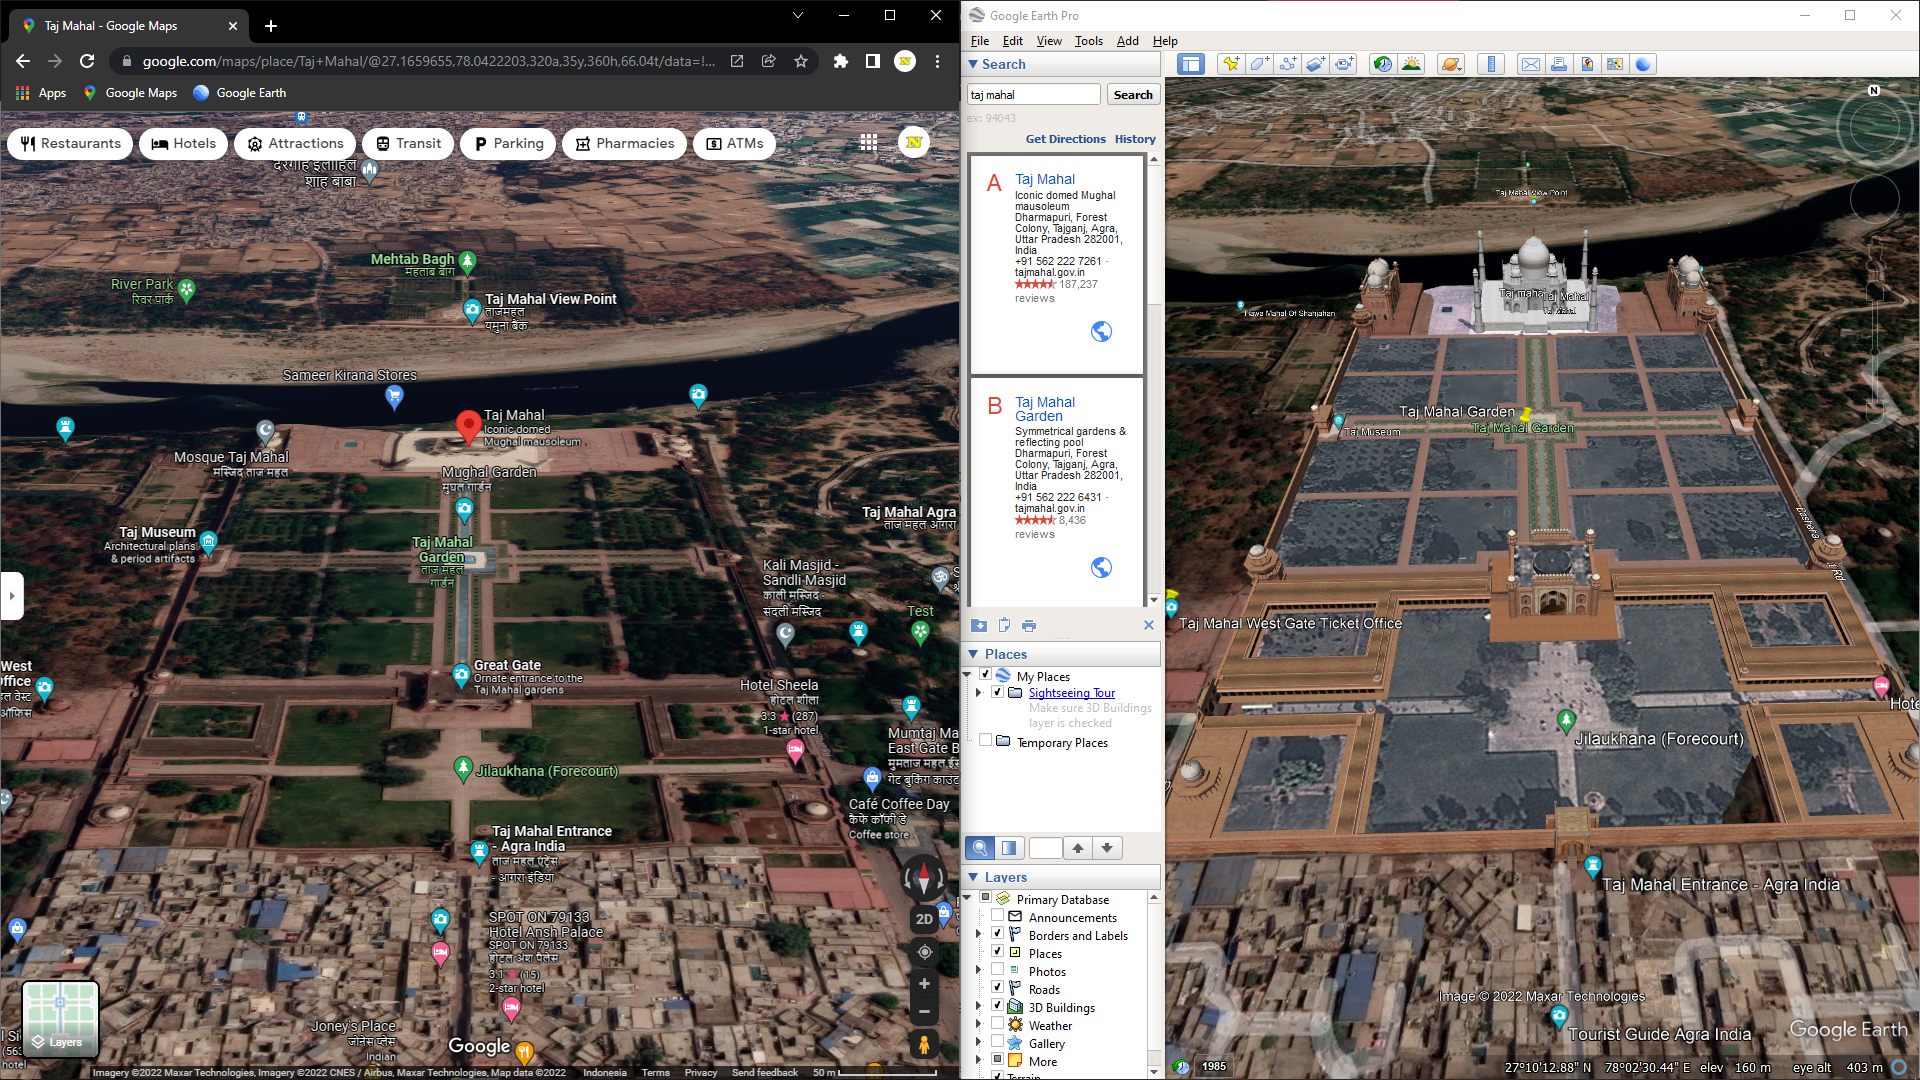Uncheck the Places layer checkbox
This screenshot has width=1920, height=1080.
[x=997, y=952]
